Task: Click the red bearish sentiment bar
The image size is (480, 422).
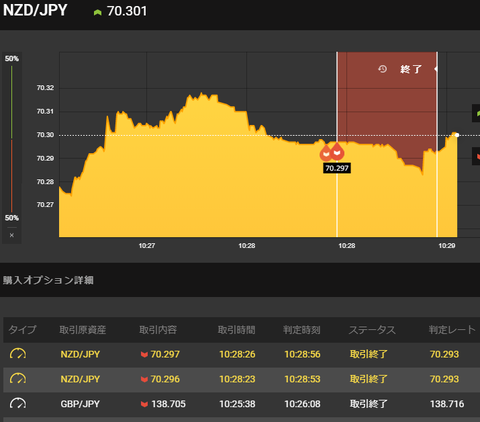Action: (x=12, y=176)
